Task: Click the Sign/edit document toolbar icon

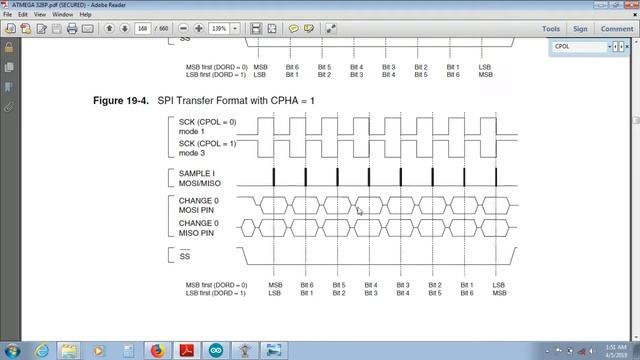Action: click(42, 29)
